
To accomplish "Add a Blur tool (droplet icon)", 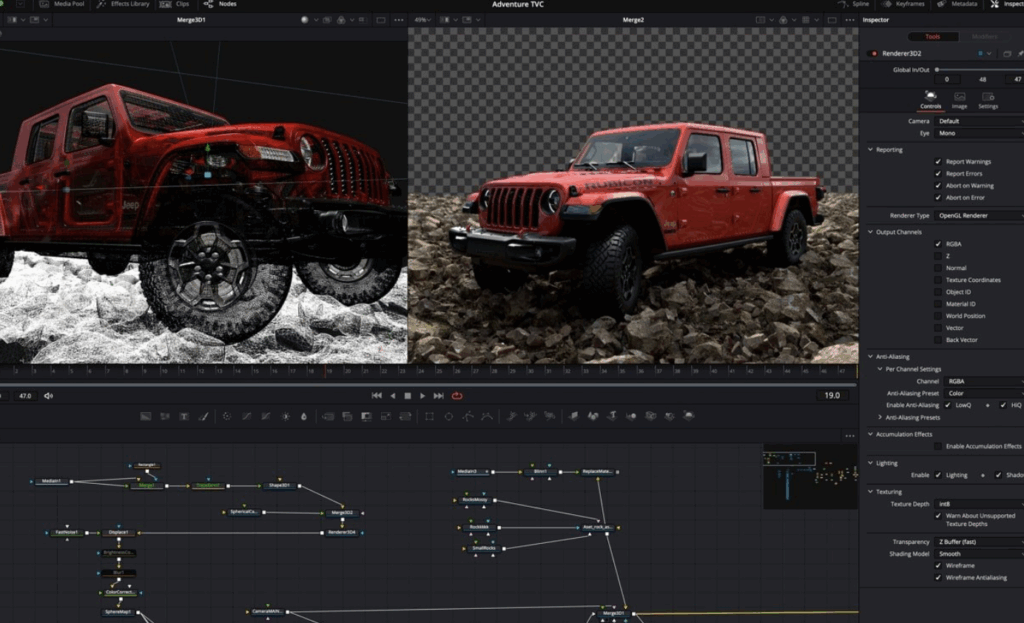I will [304, 416].
